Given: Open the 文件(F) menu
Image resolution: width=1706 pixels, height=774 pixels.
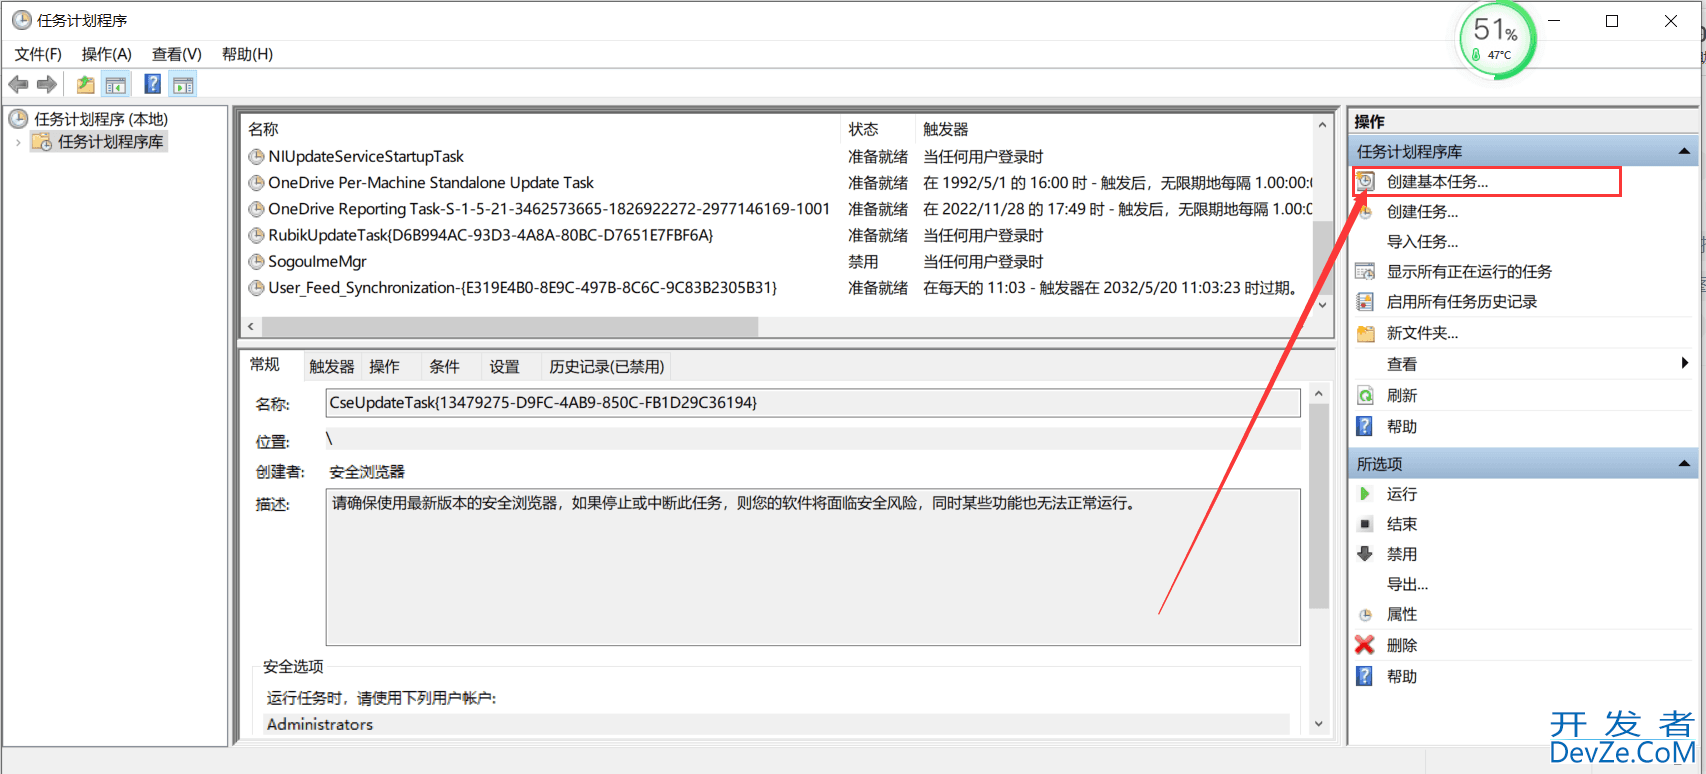Looking at the screenshot, I should (x=38, y=54).
